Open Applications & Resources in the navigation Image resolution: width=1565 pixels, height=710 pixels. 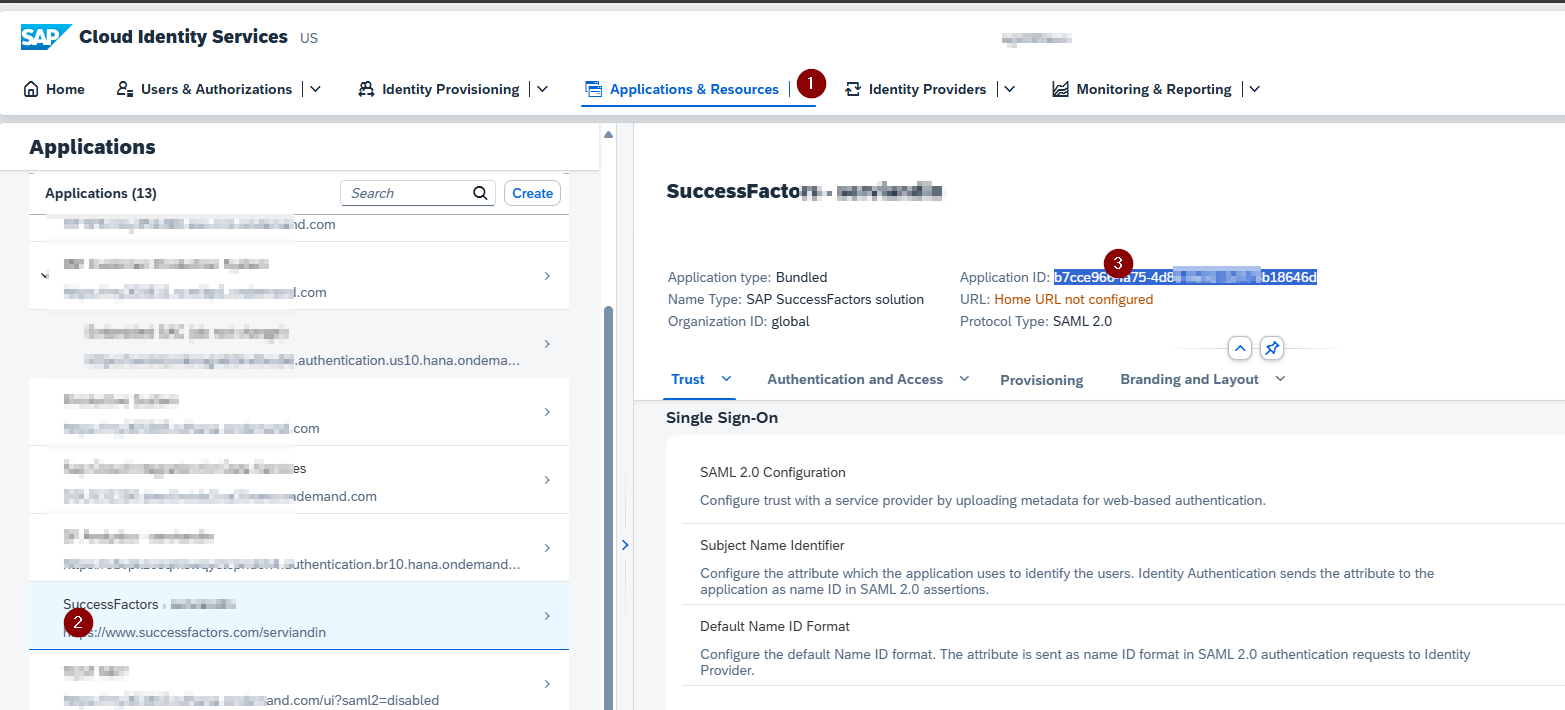coord(682,89)
